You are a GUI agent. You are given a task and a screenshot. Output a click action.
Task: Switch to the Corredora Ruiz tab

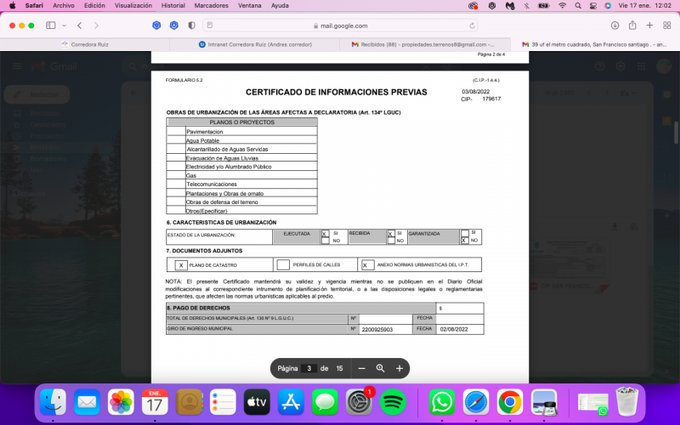click(85, 44)
